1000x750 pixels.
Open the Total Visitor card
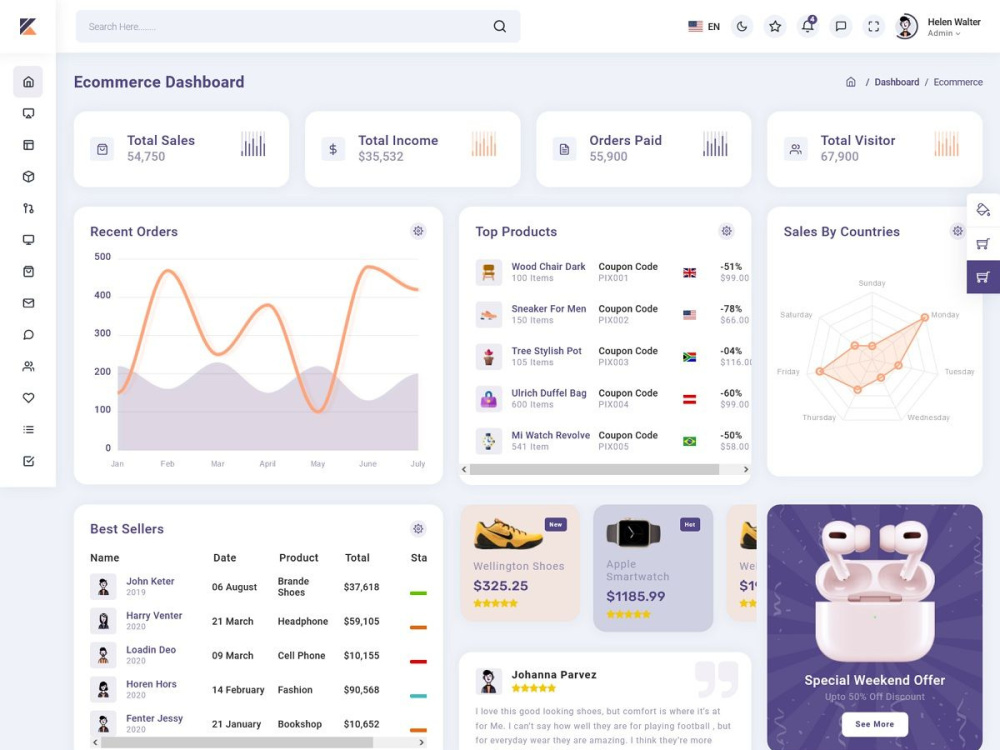point(874,149)
